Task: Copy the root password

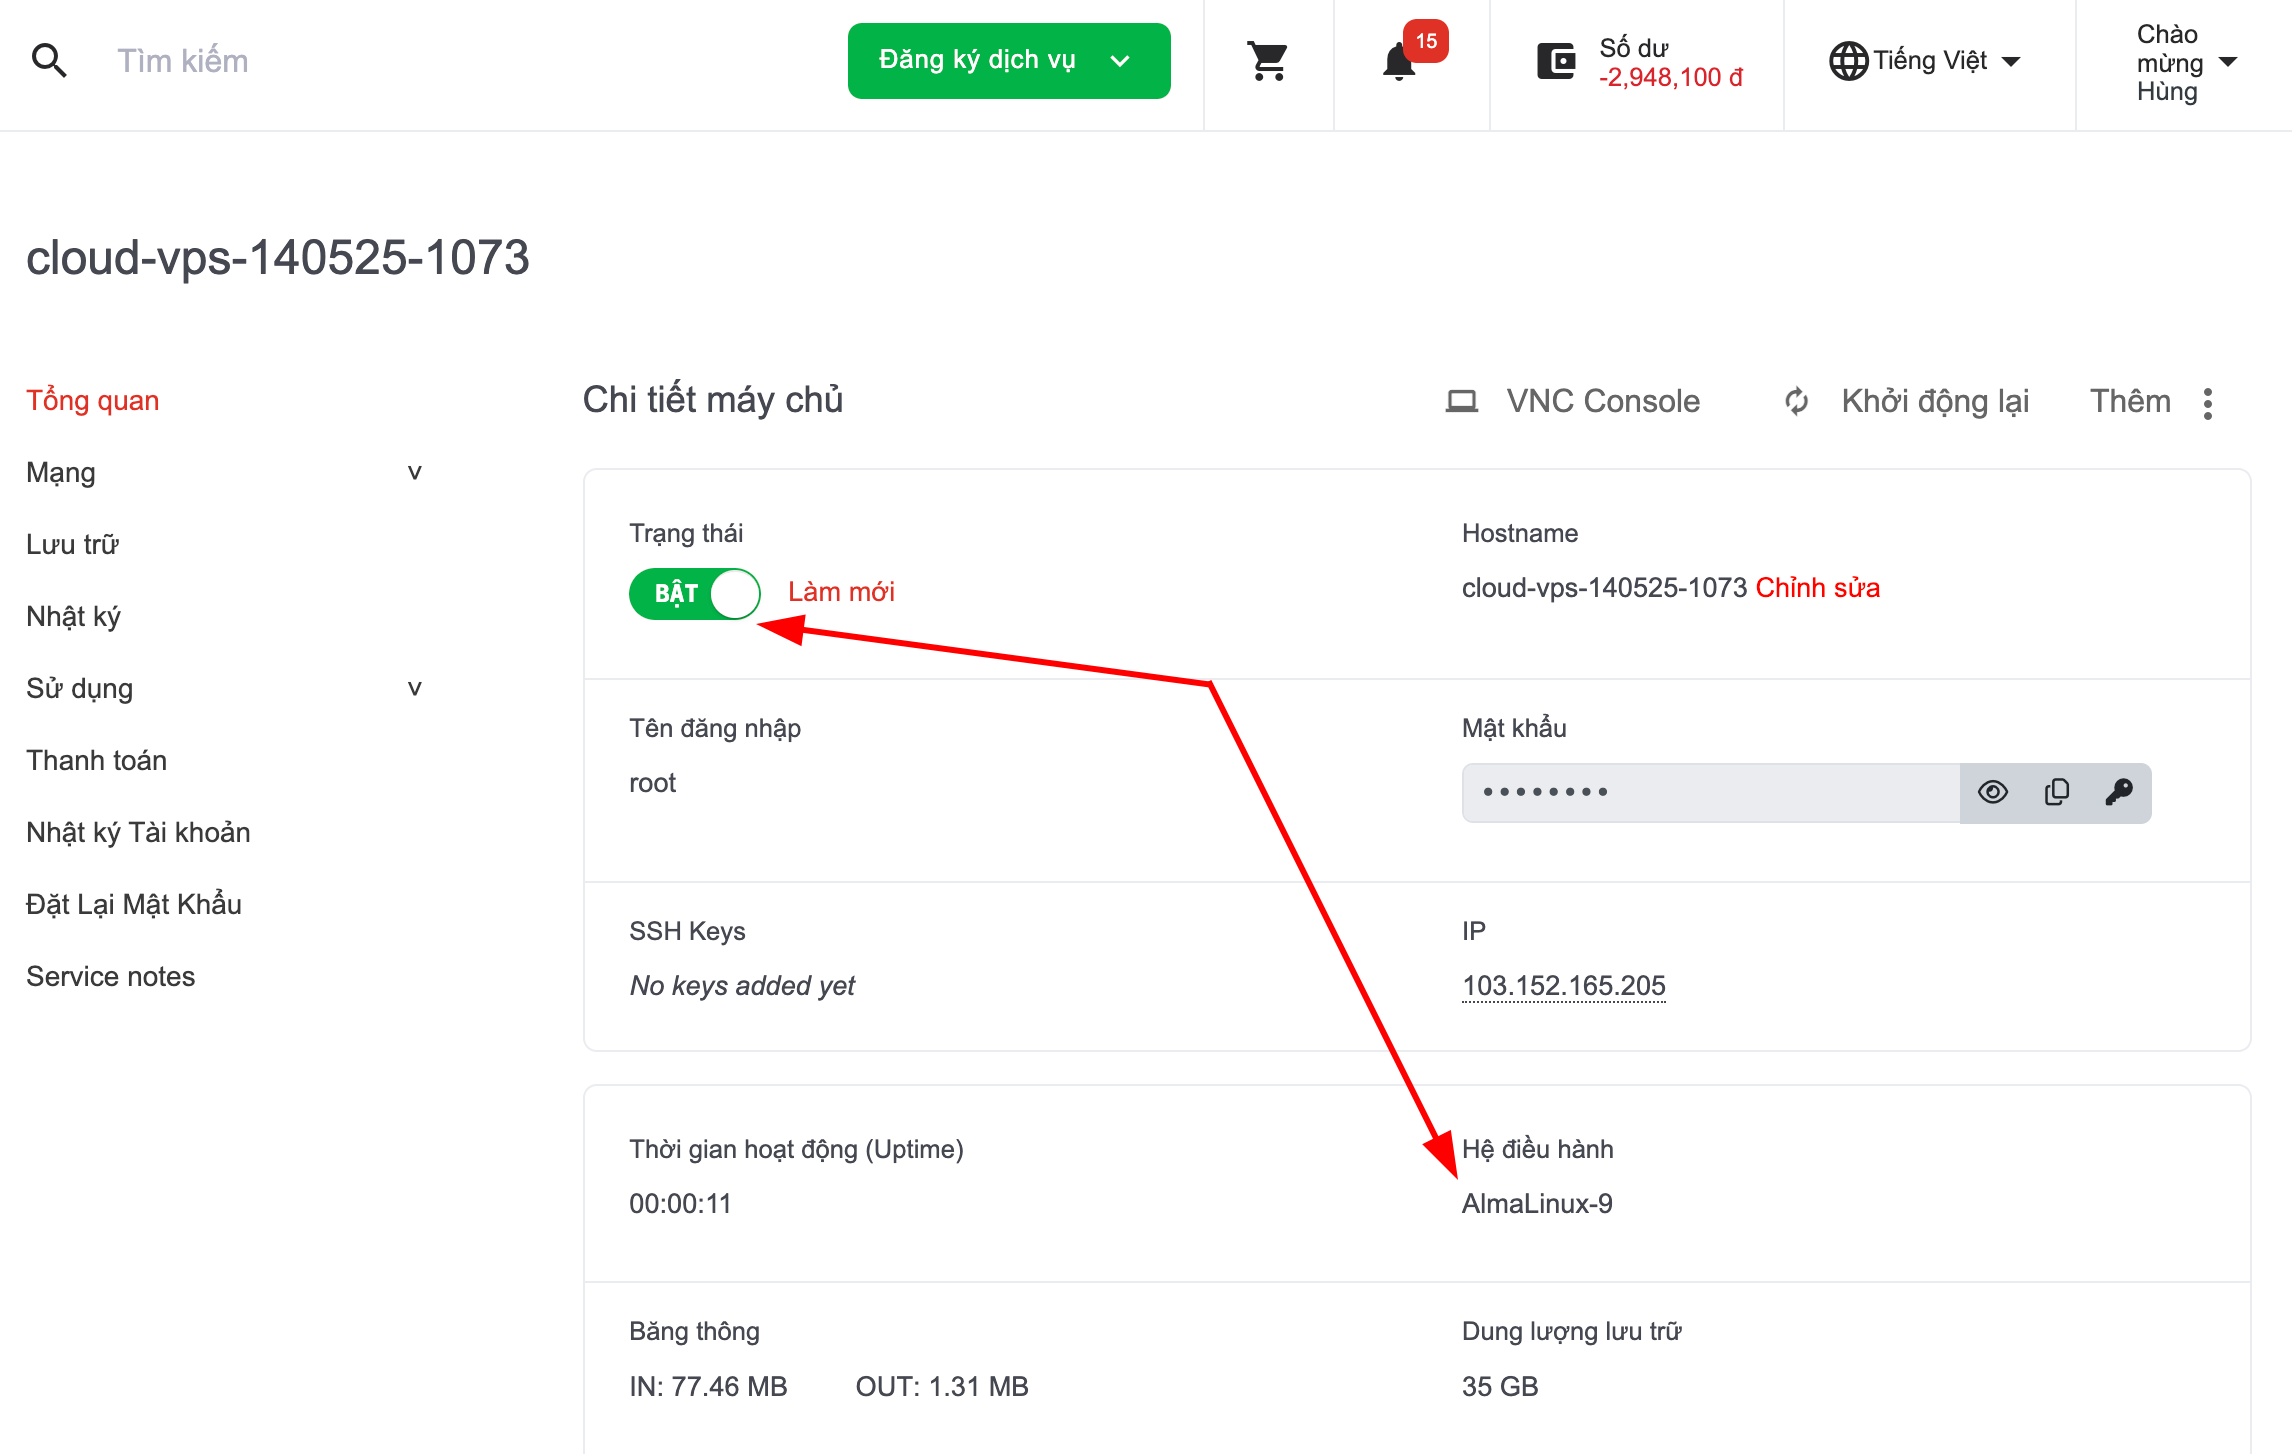Action: click(2056, 792)
